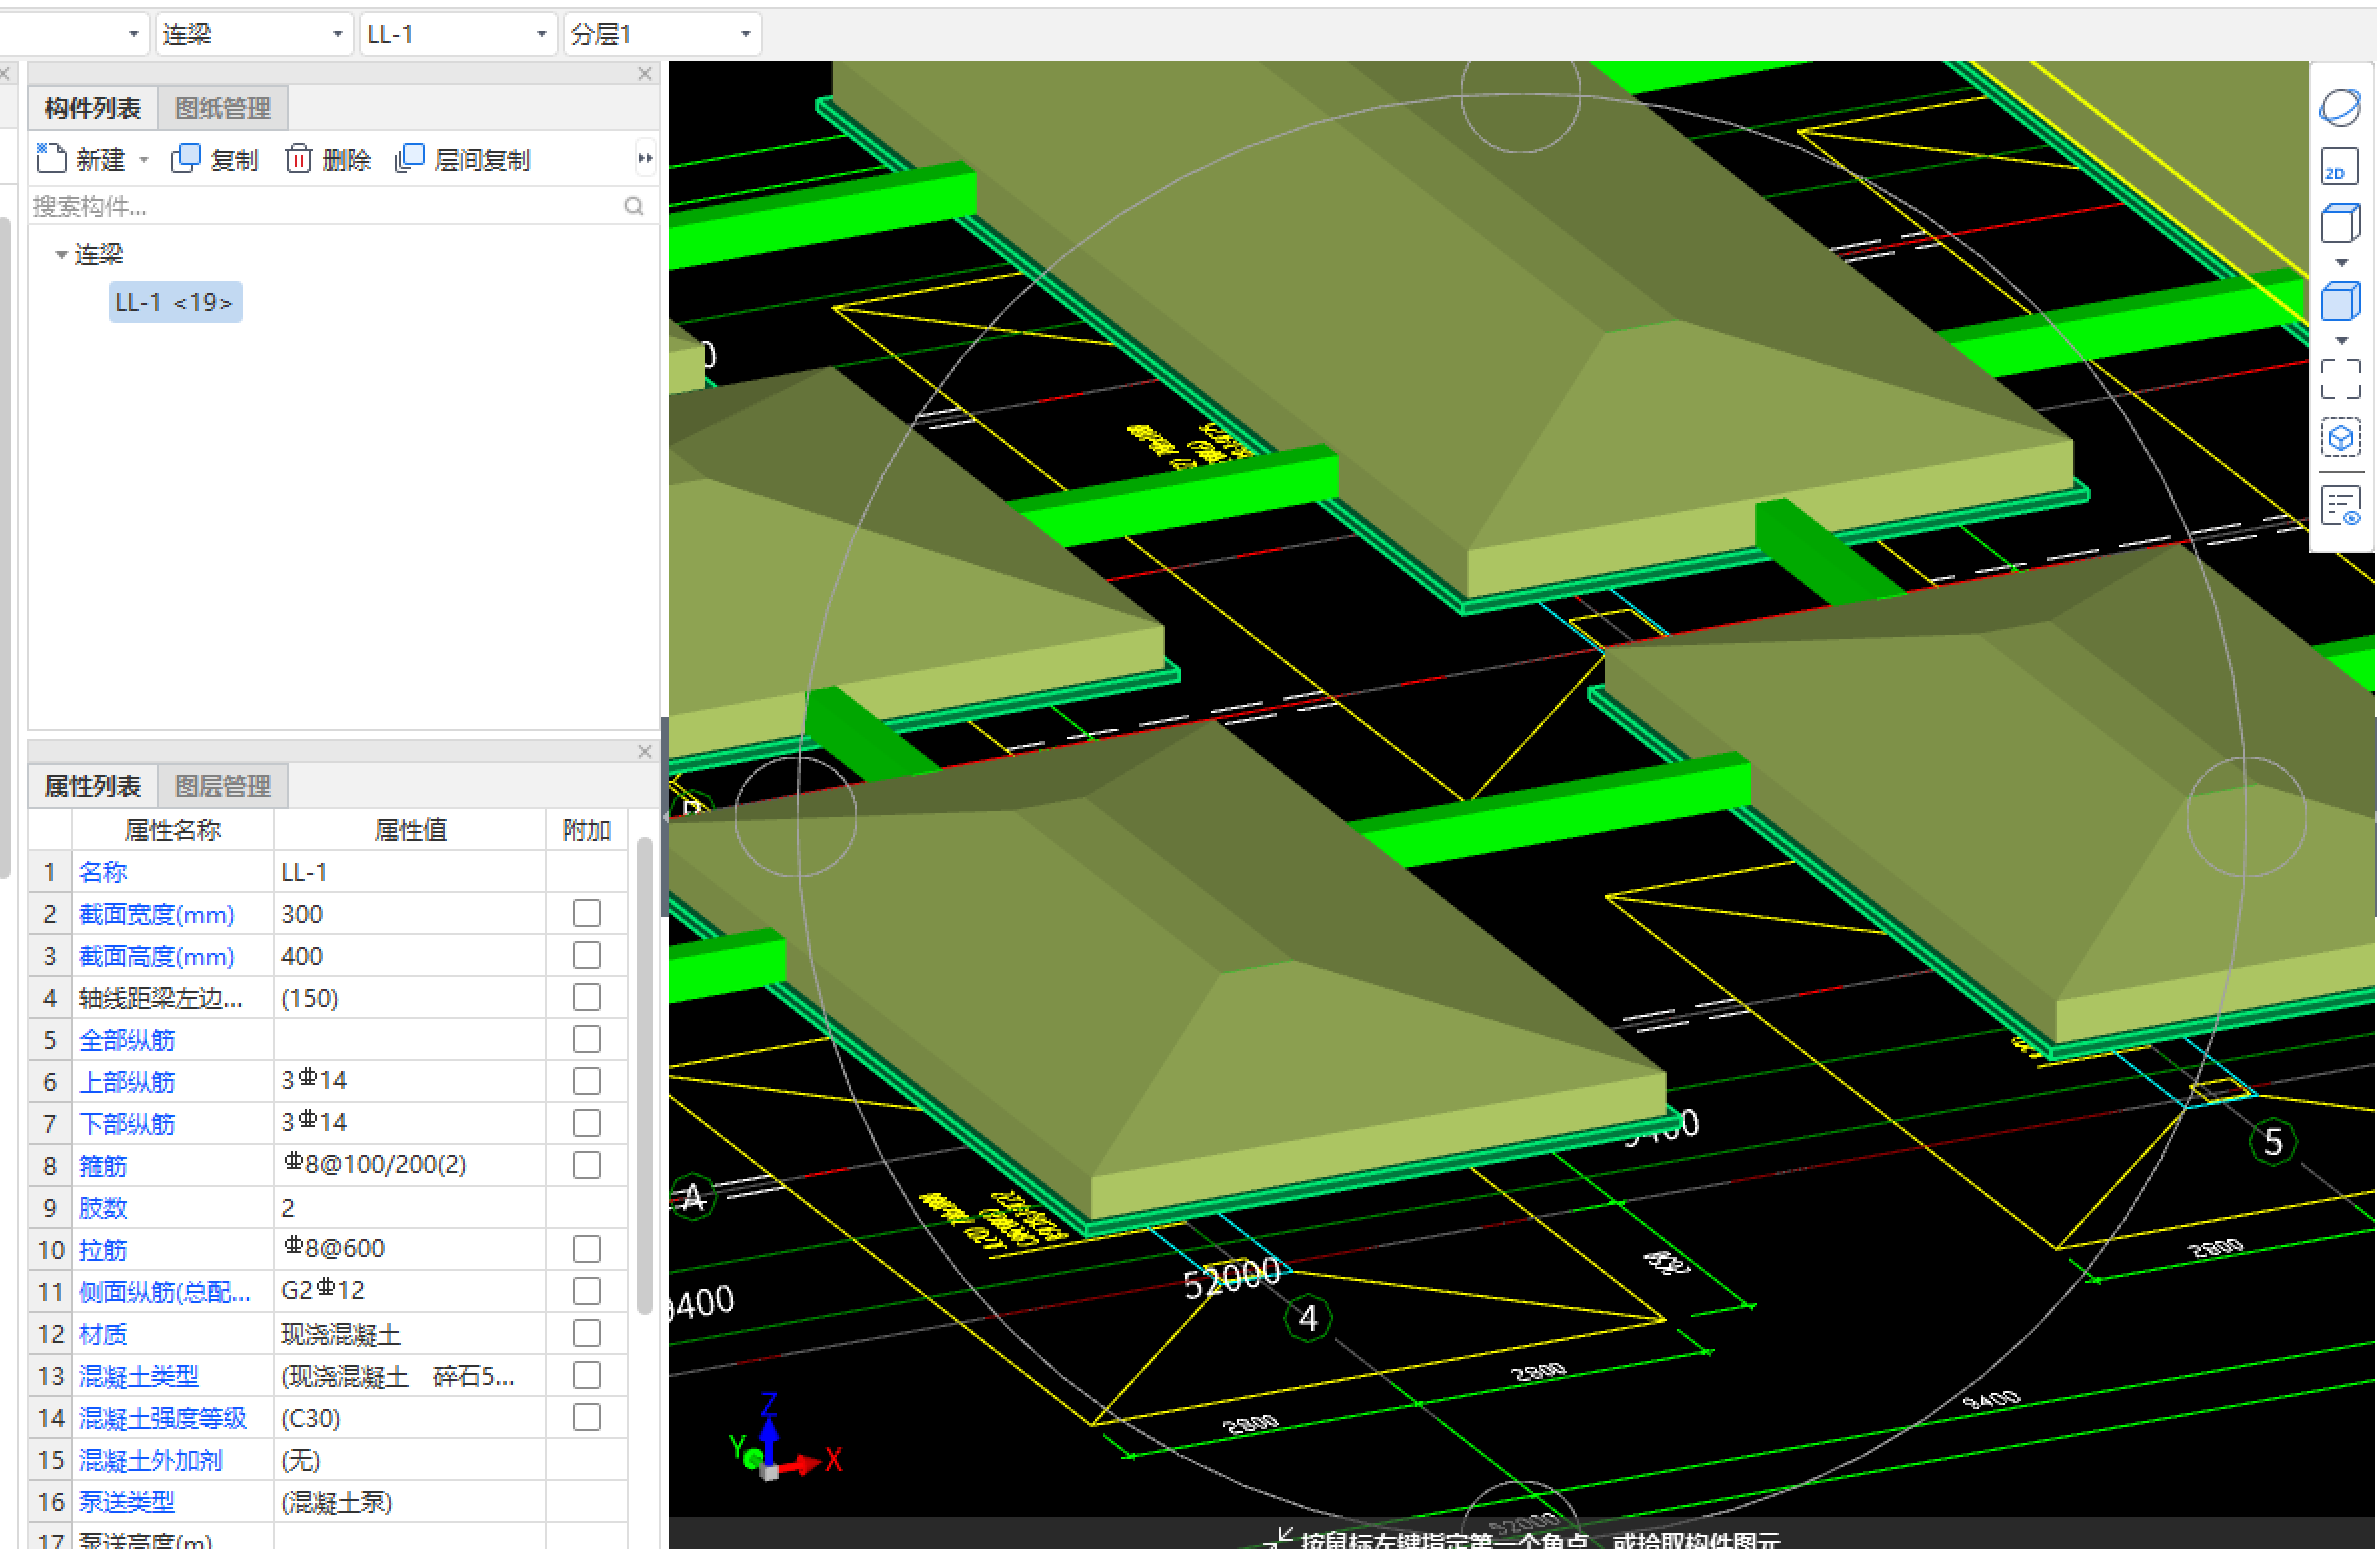Screen dimensions: 2377x1549
Task: Expand the component toolbar overflow arrow
Action: tap(645, 158)
